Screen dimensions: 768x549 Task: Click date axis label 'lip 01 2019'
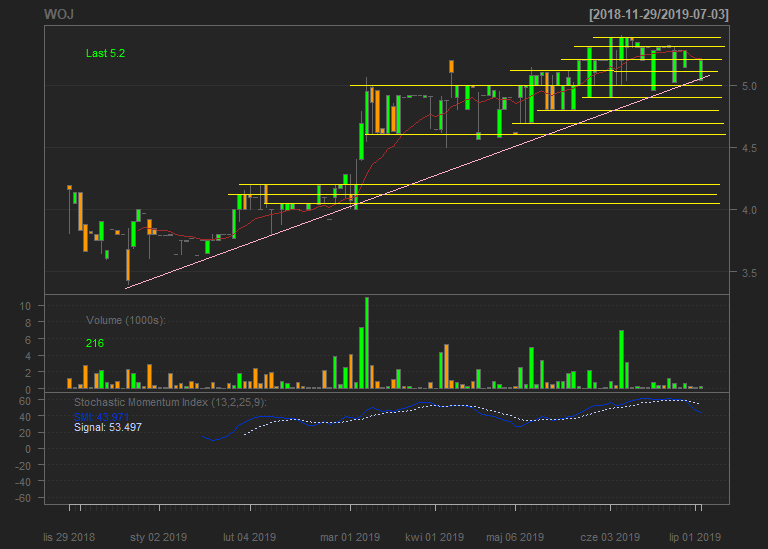point(695,537)
